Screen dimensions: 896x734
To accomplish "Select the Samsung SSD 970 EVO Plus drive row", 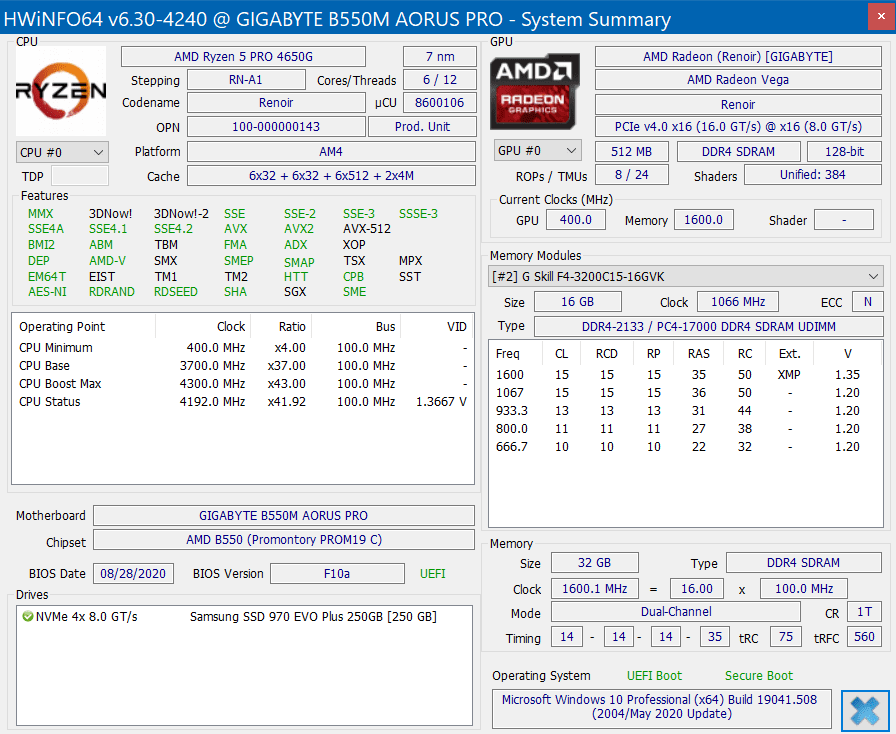I will click(x=244, y=617).
